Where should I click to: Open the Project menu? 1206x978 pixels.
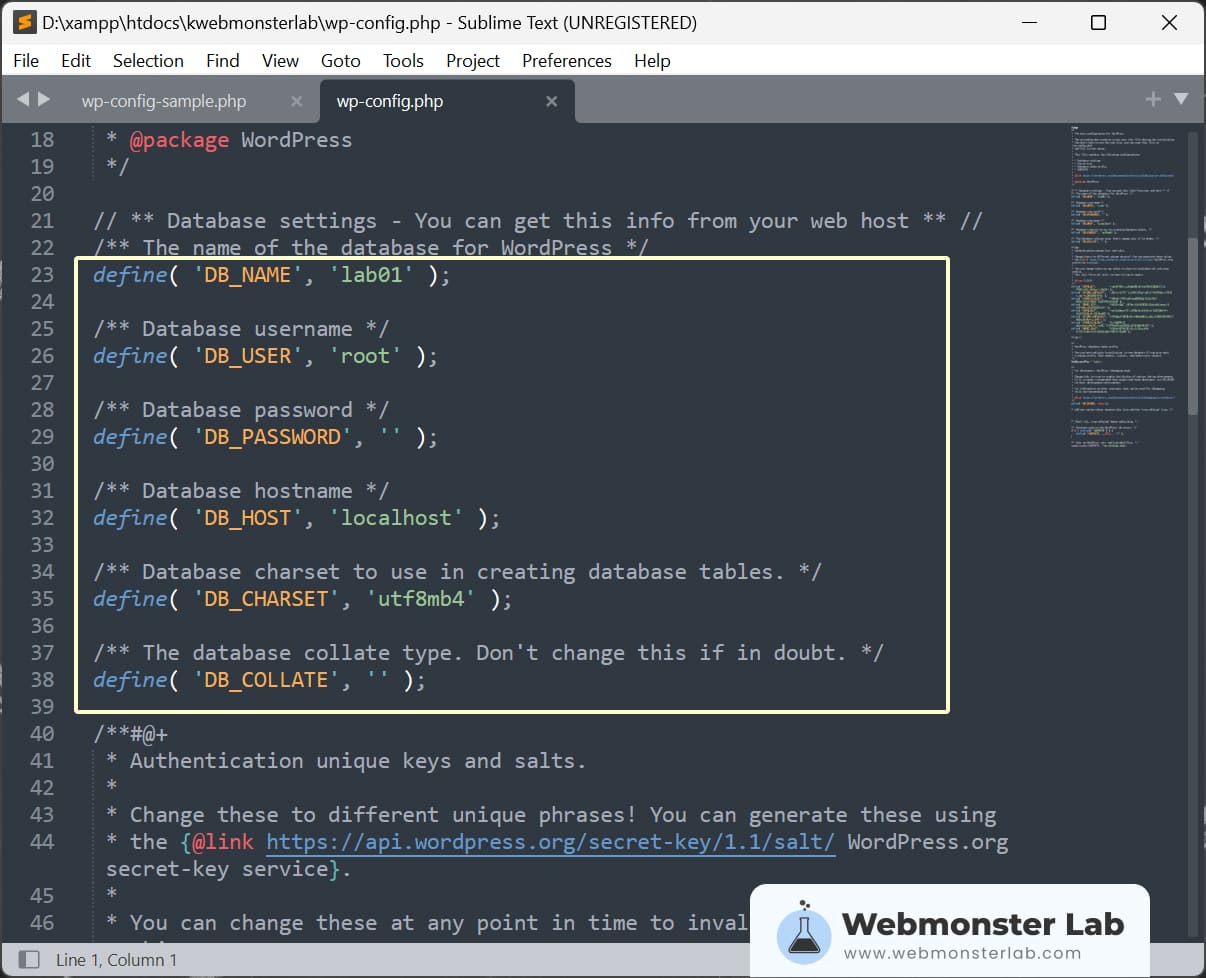472,61
